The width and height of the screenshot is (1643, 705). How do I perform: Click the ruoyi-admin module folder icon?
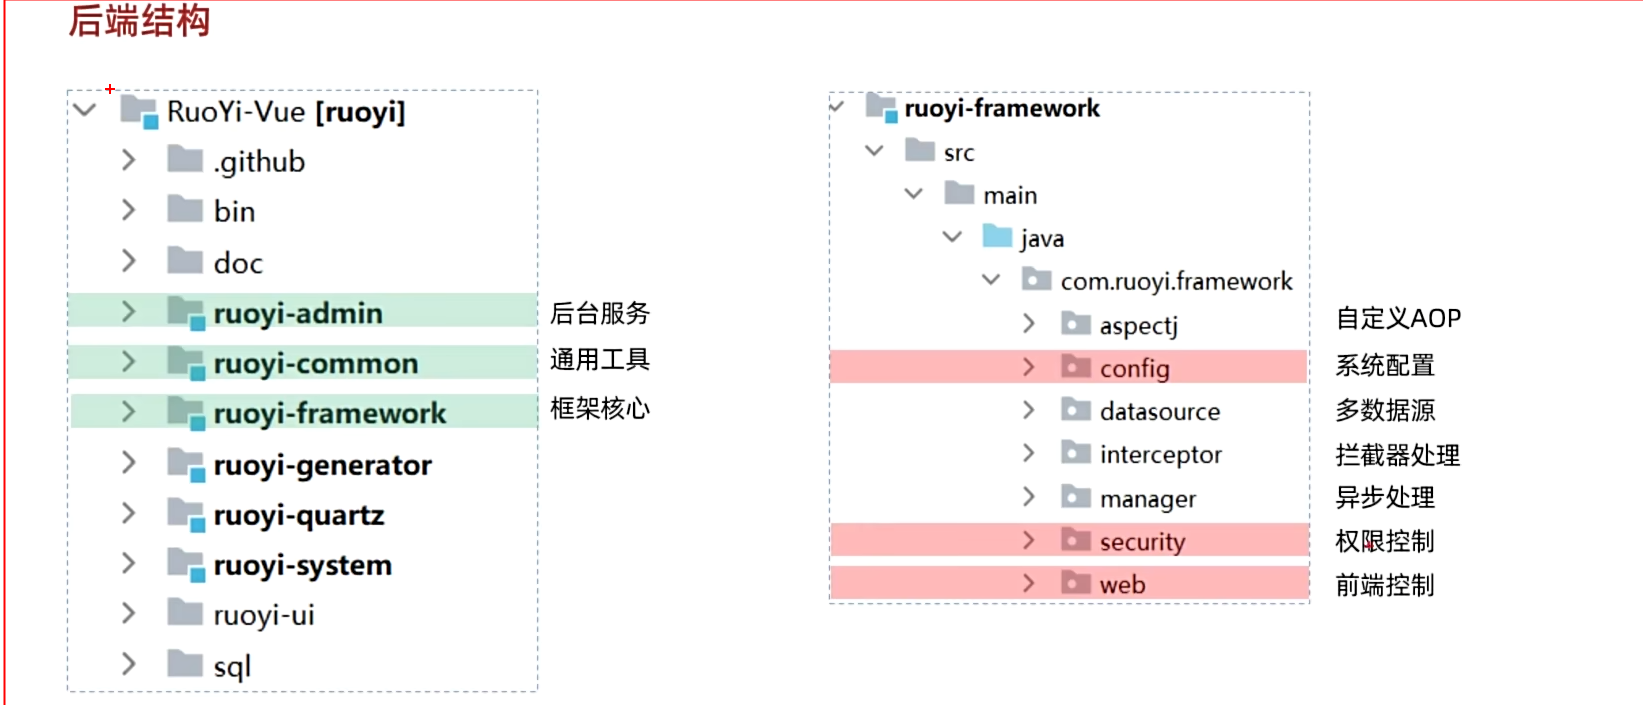coord(186,312)
